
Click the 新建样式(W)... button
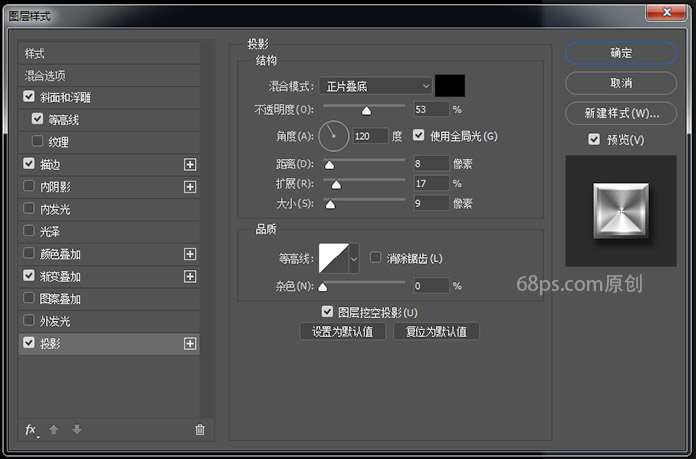(x=621, y=113)
